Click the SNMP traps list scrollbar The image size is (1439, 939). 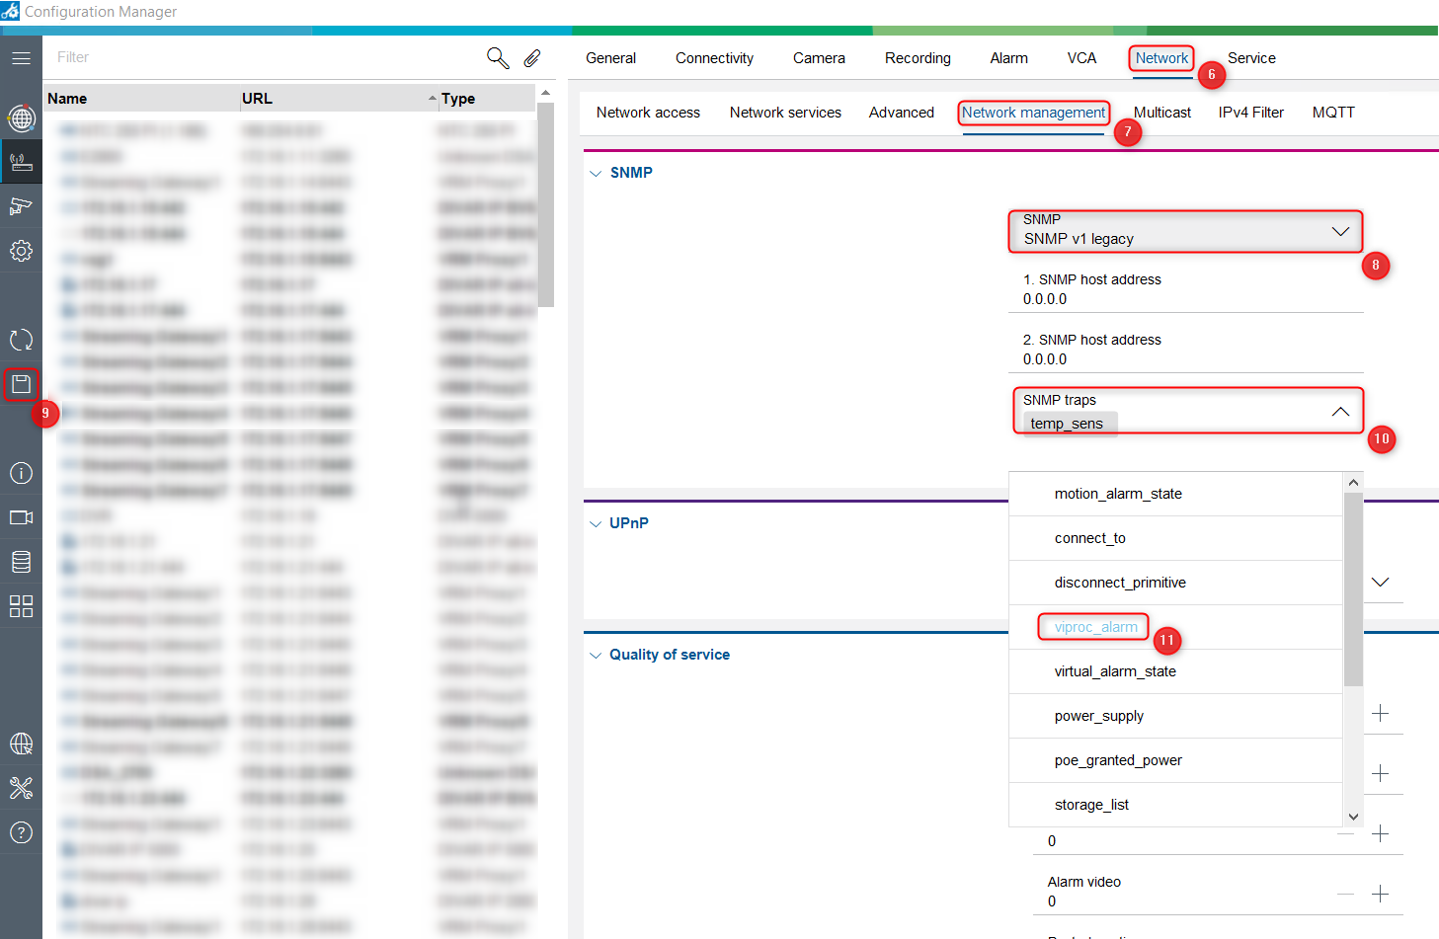tap(1353, 590)
